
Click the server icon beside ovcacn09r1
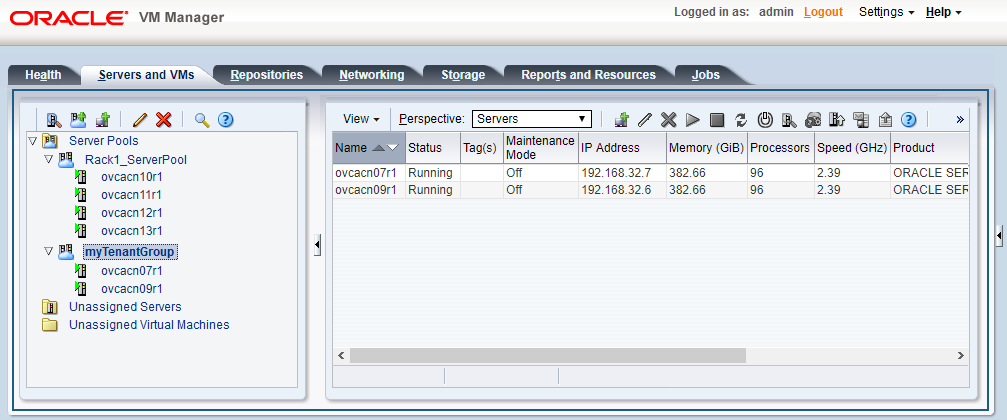81,288
